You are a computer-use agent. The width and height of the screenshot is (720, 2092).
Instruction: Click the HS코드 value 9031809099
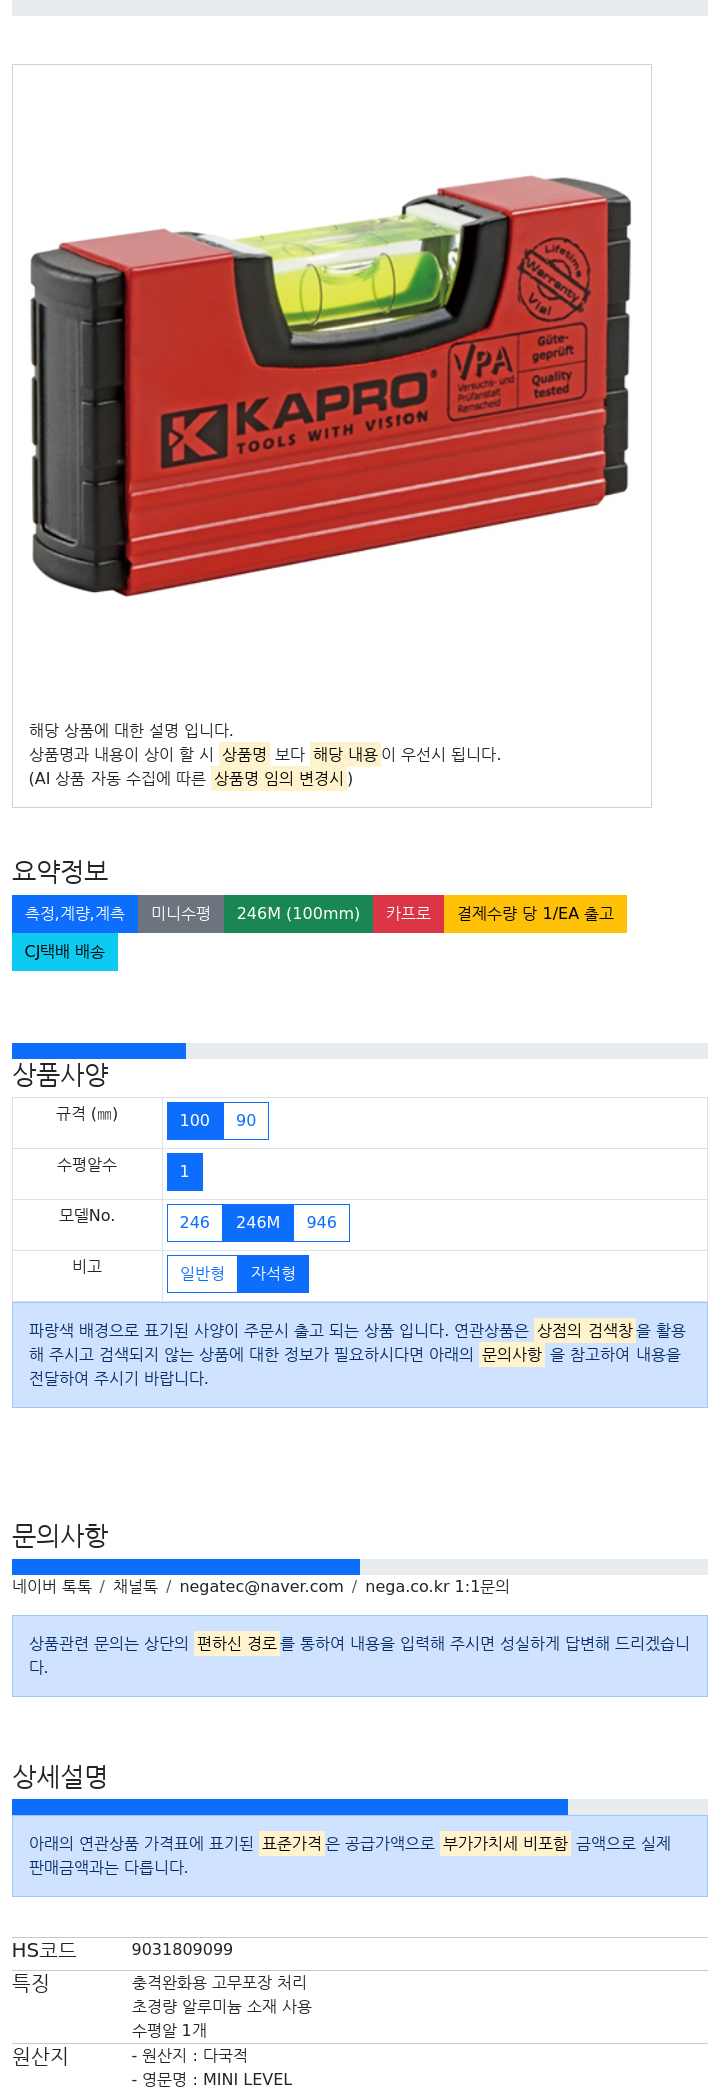pos(182,1950)
